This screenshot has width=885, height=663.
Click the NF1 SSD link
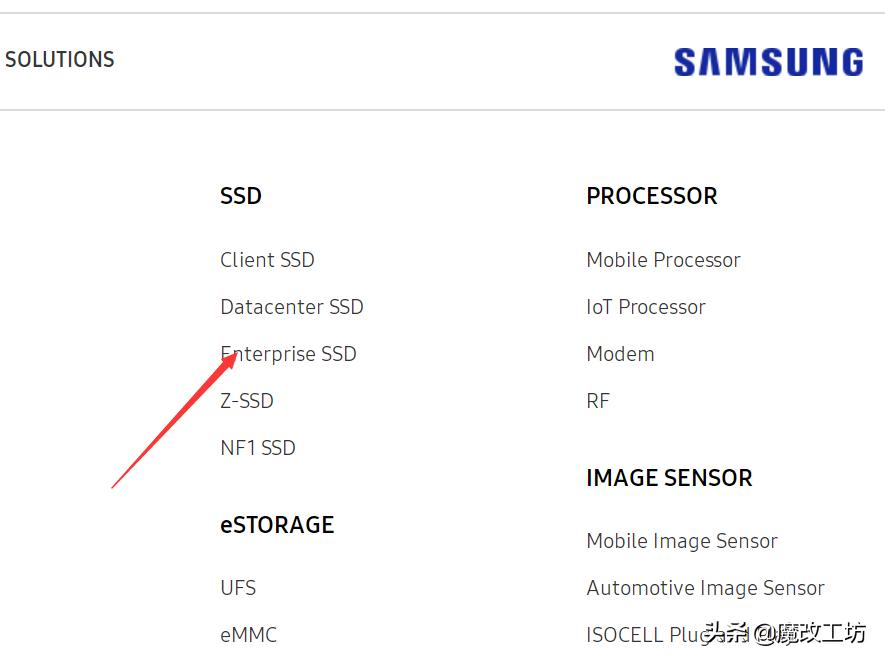click(258, 448)
